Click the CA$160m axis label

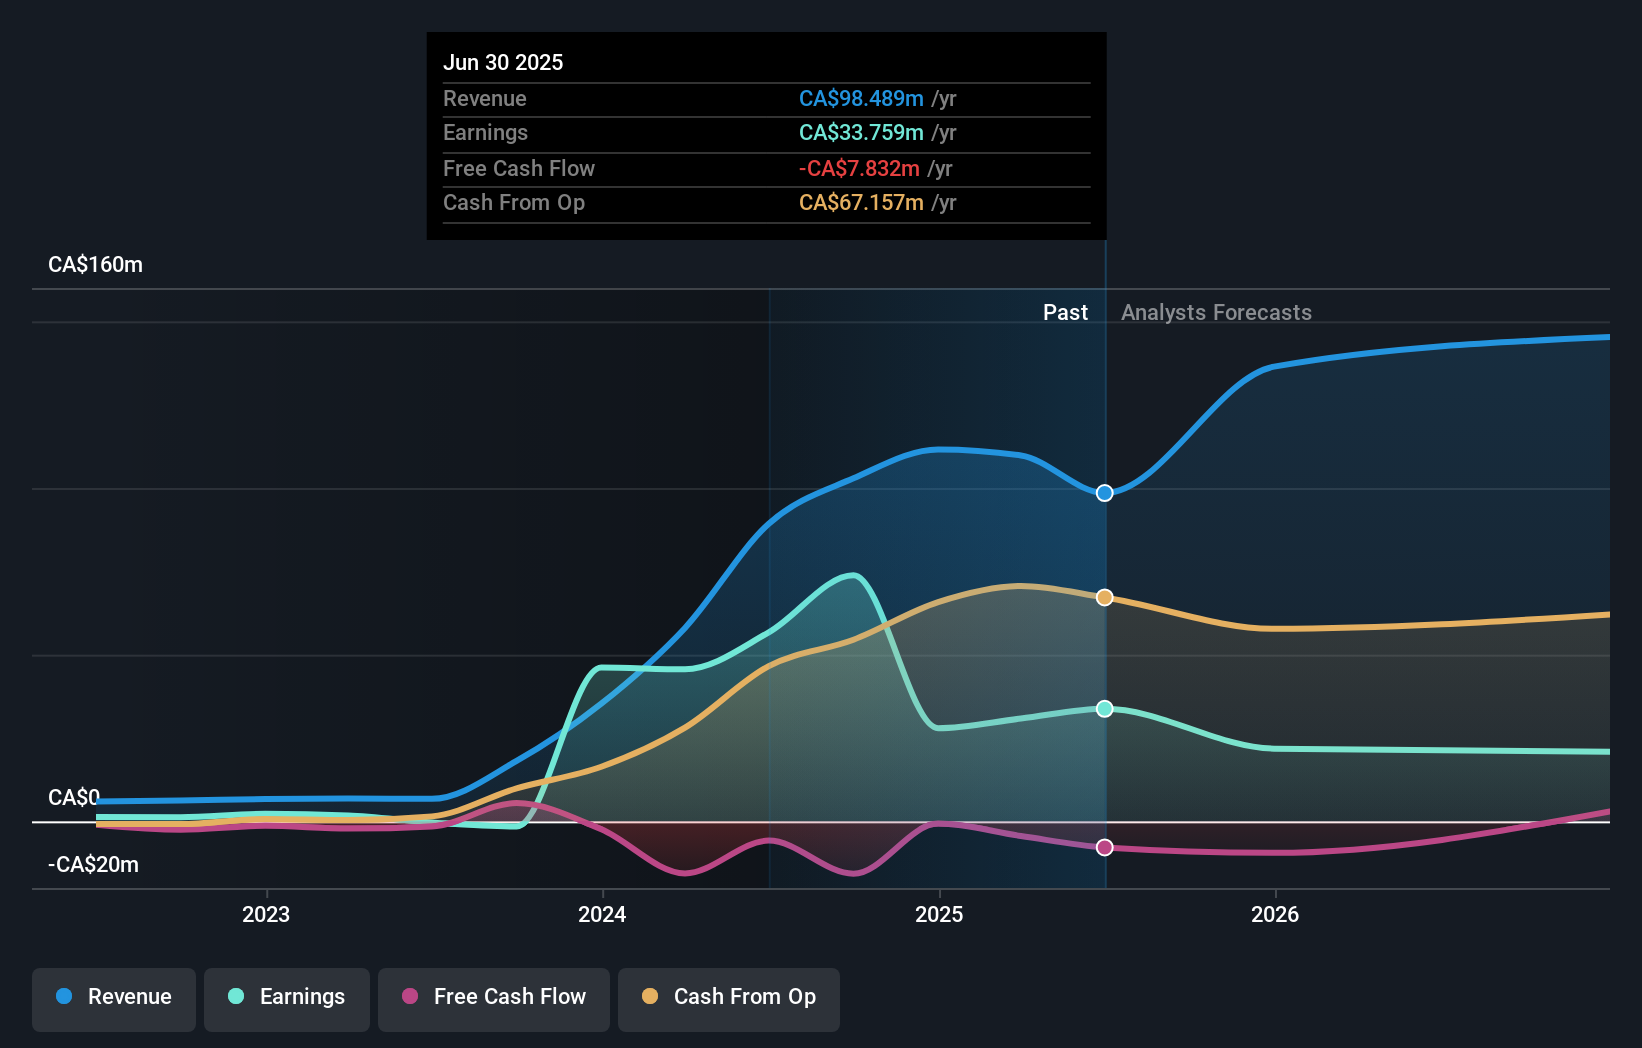[x=95, y=264]
